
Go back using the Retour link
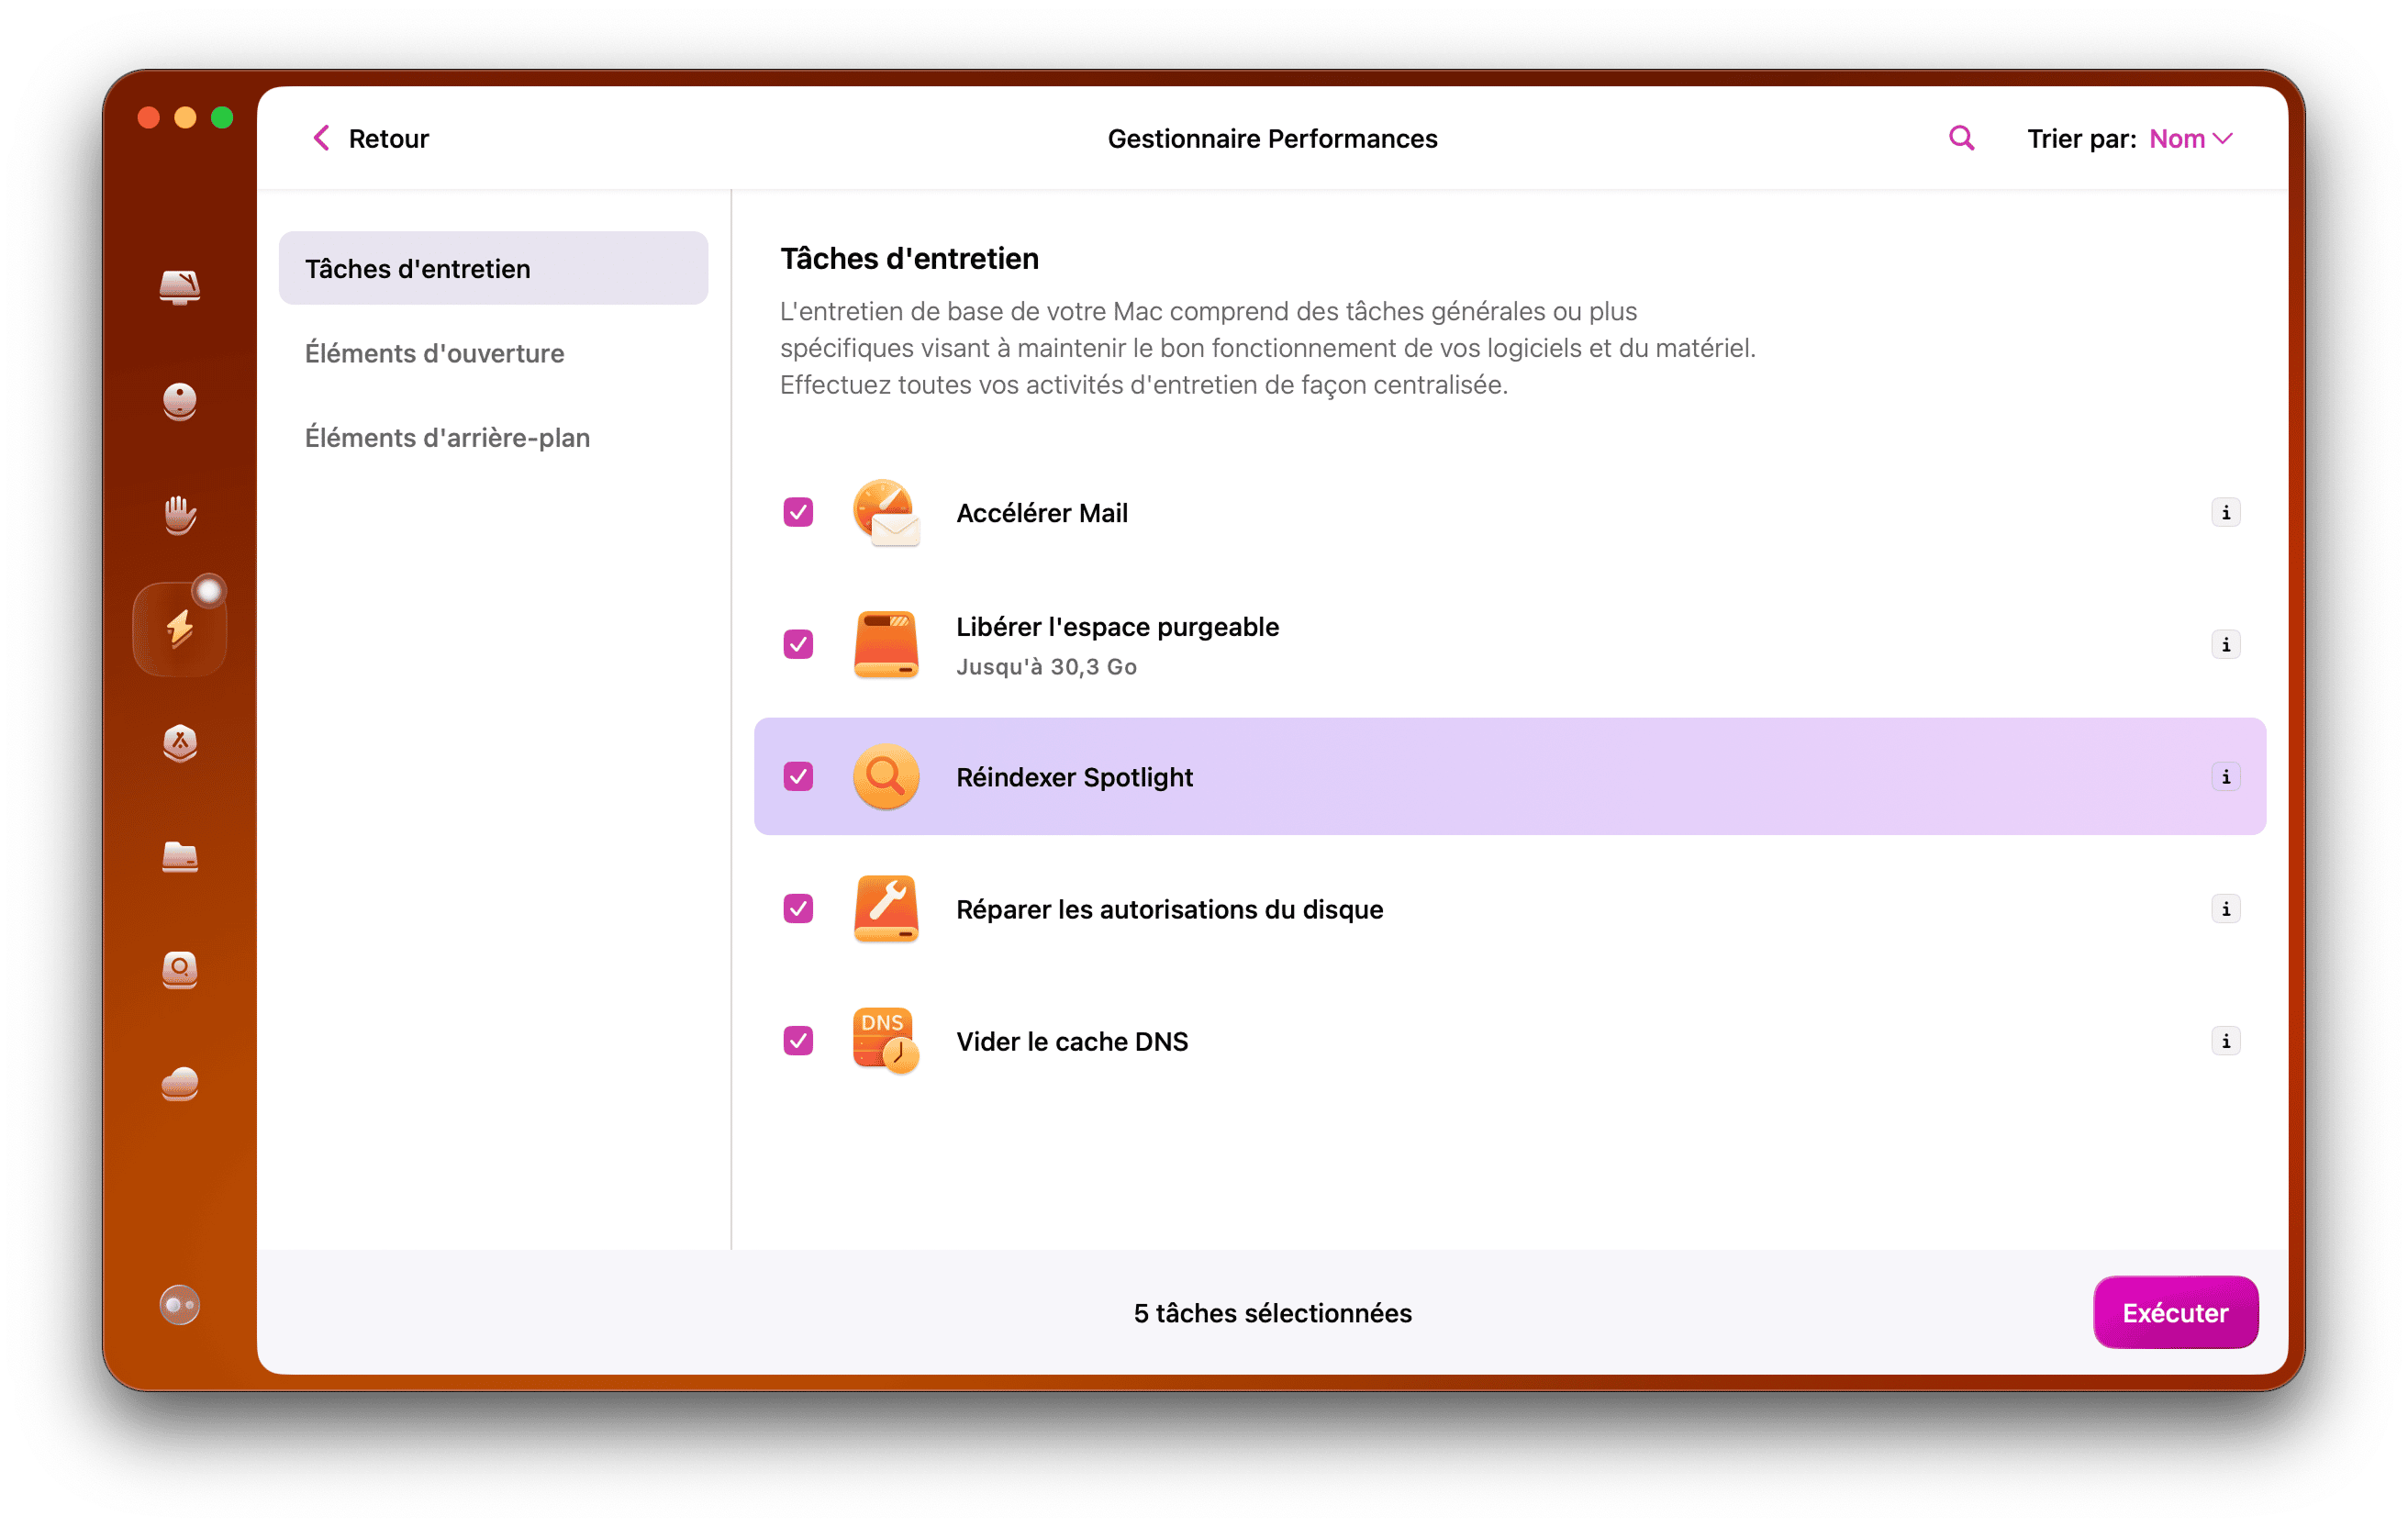pyautogui.click(x=369, y=138)
